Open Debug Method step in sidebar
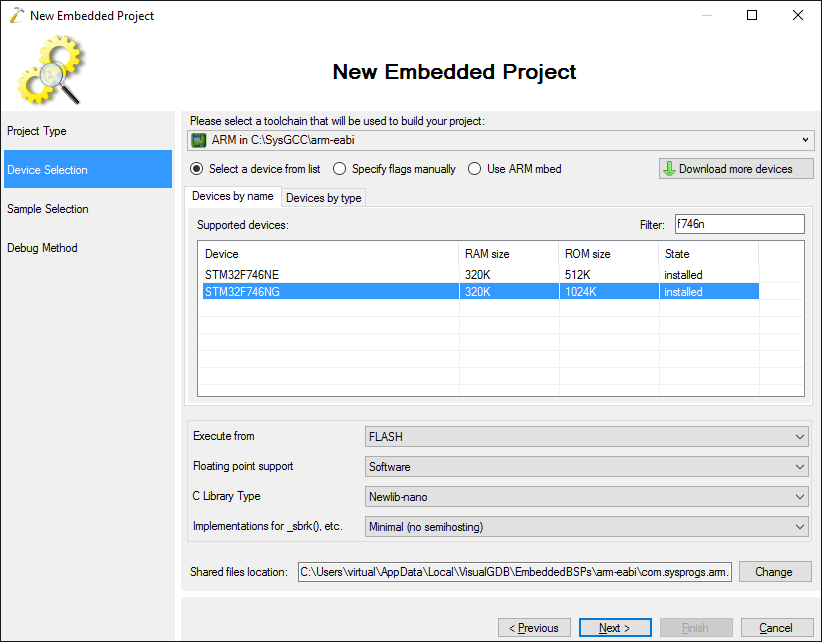822x642 pixels. pos(88,248)
